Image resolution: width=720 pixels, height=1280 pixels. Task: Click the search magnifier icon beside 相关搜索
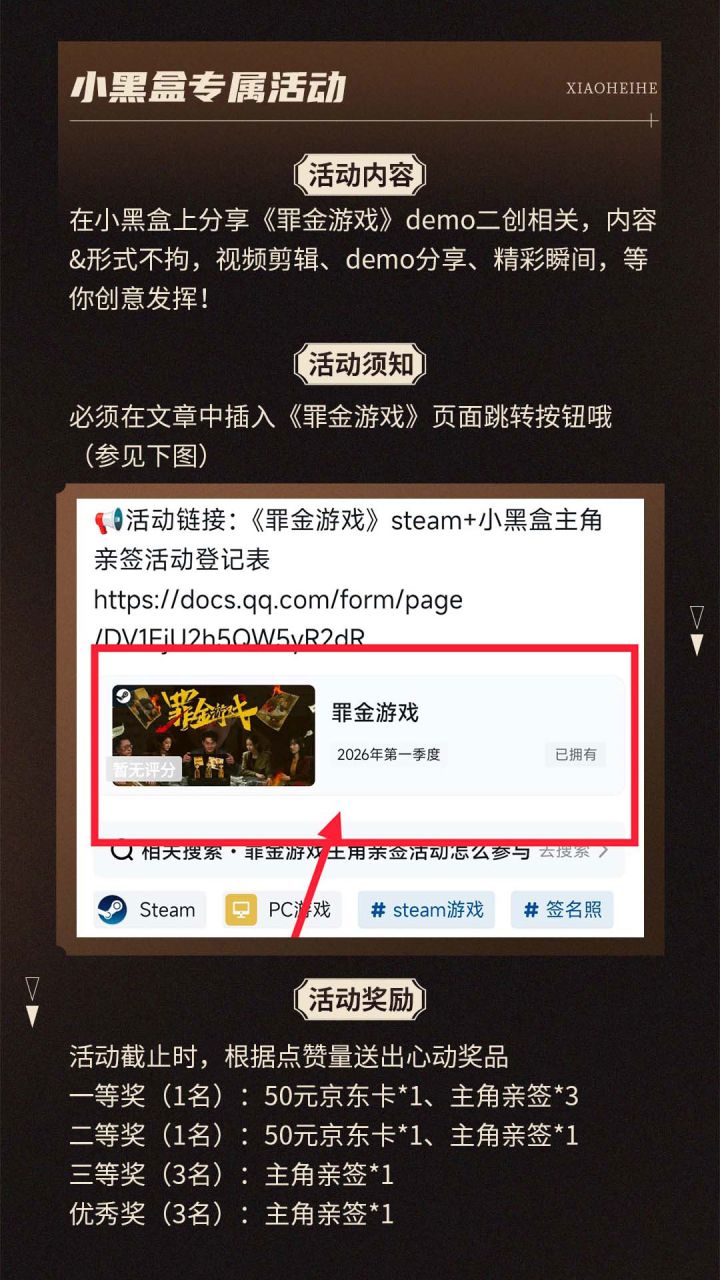(x=121, y=851)
